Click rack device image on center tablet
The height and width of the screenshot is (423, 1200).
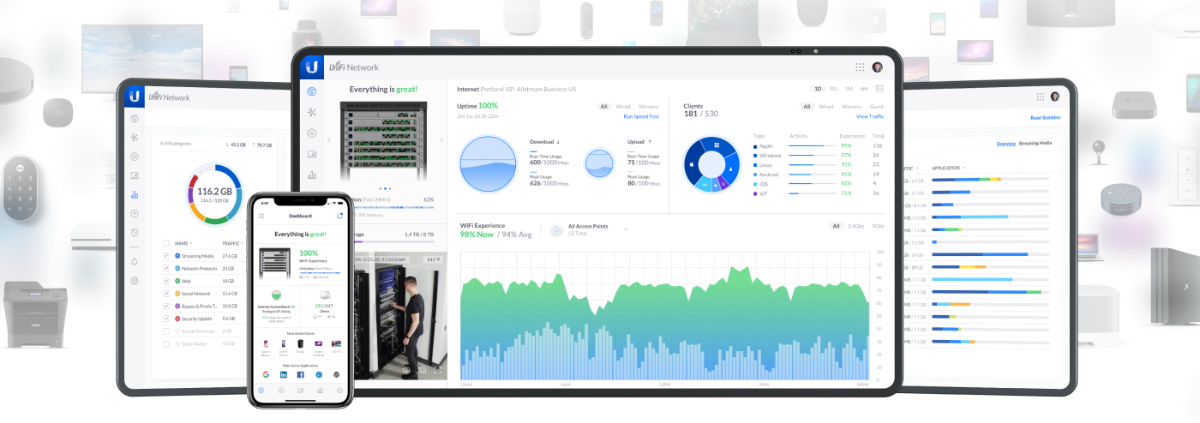pos(384,140)
